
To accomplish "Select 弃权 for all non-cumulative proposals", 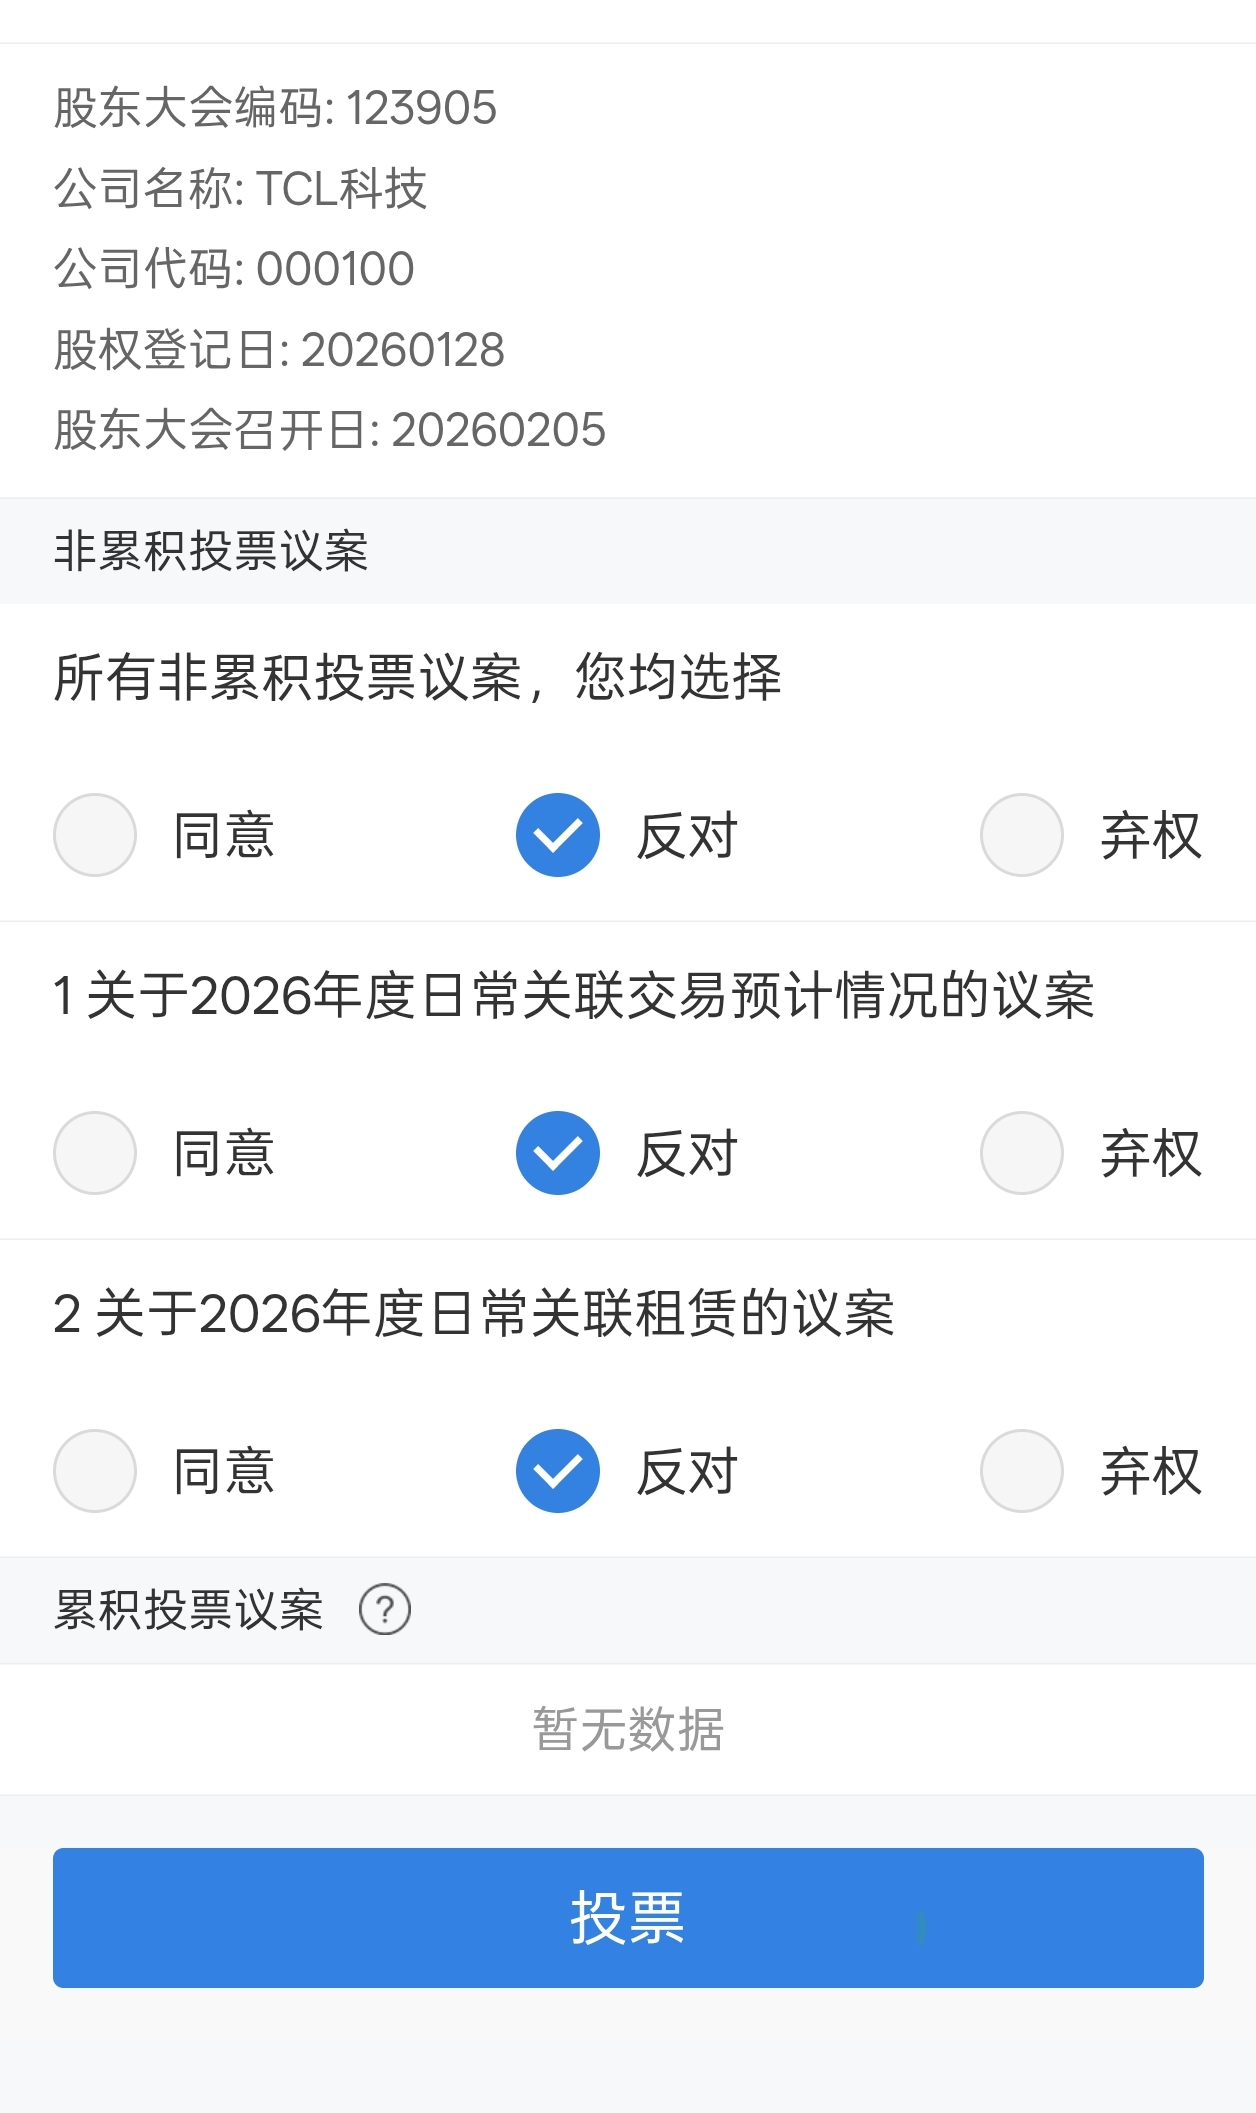I will tap(1022, 835).
